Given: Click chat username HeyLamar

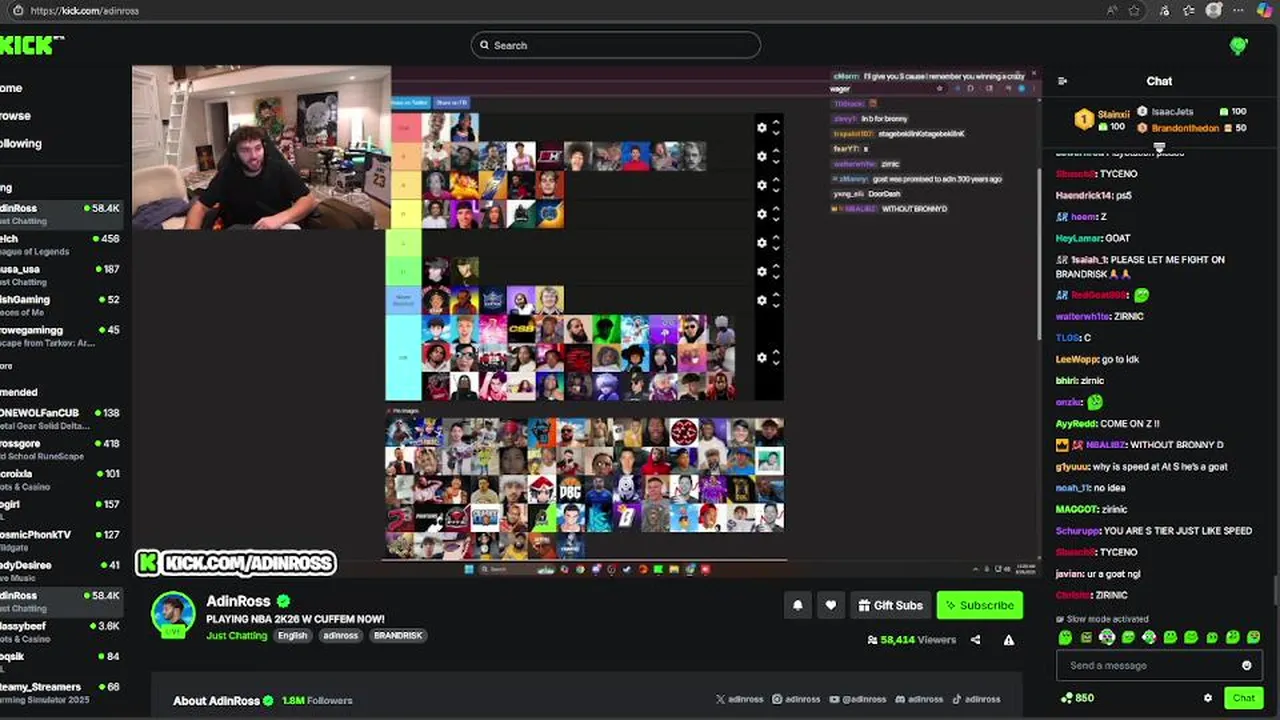Looking at the screenshot, I should pyautogui.click(x=1078, y=238).
